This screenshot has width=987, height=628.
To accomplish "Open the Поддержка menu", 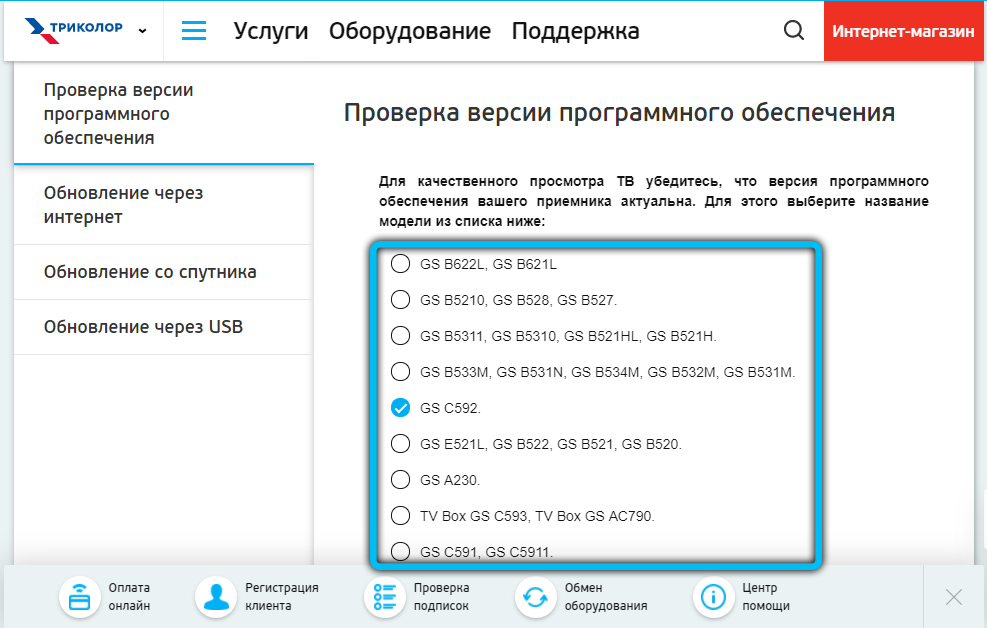I will [575, 31].
